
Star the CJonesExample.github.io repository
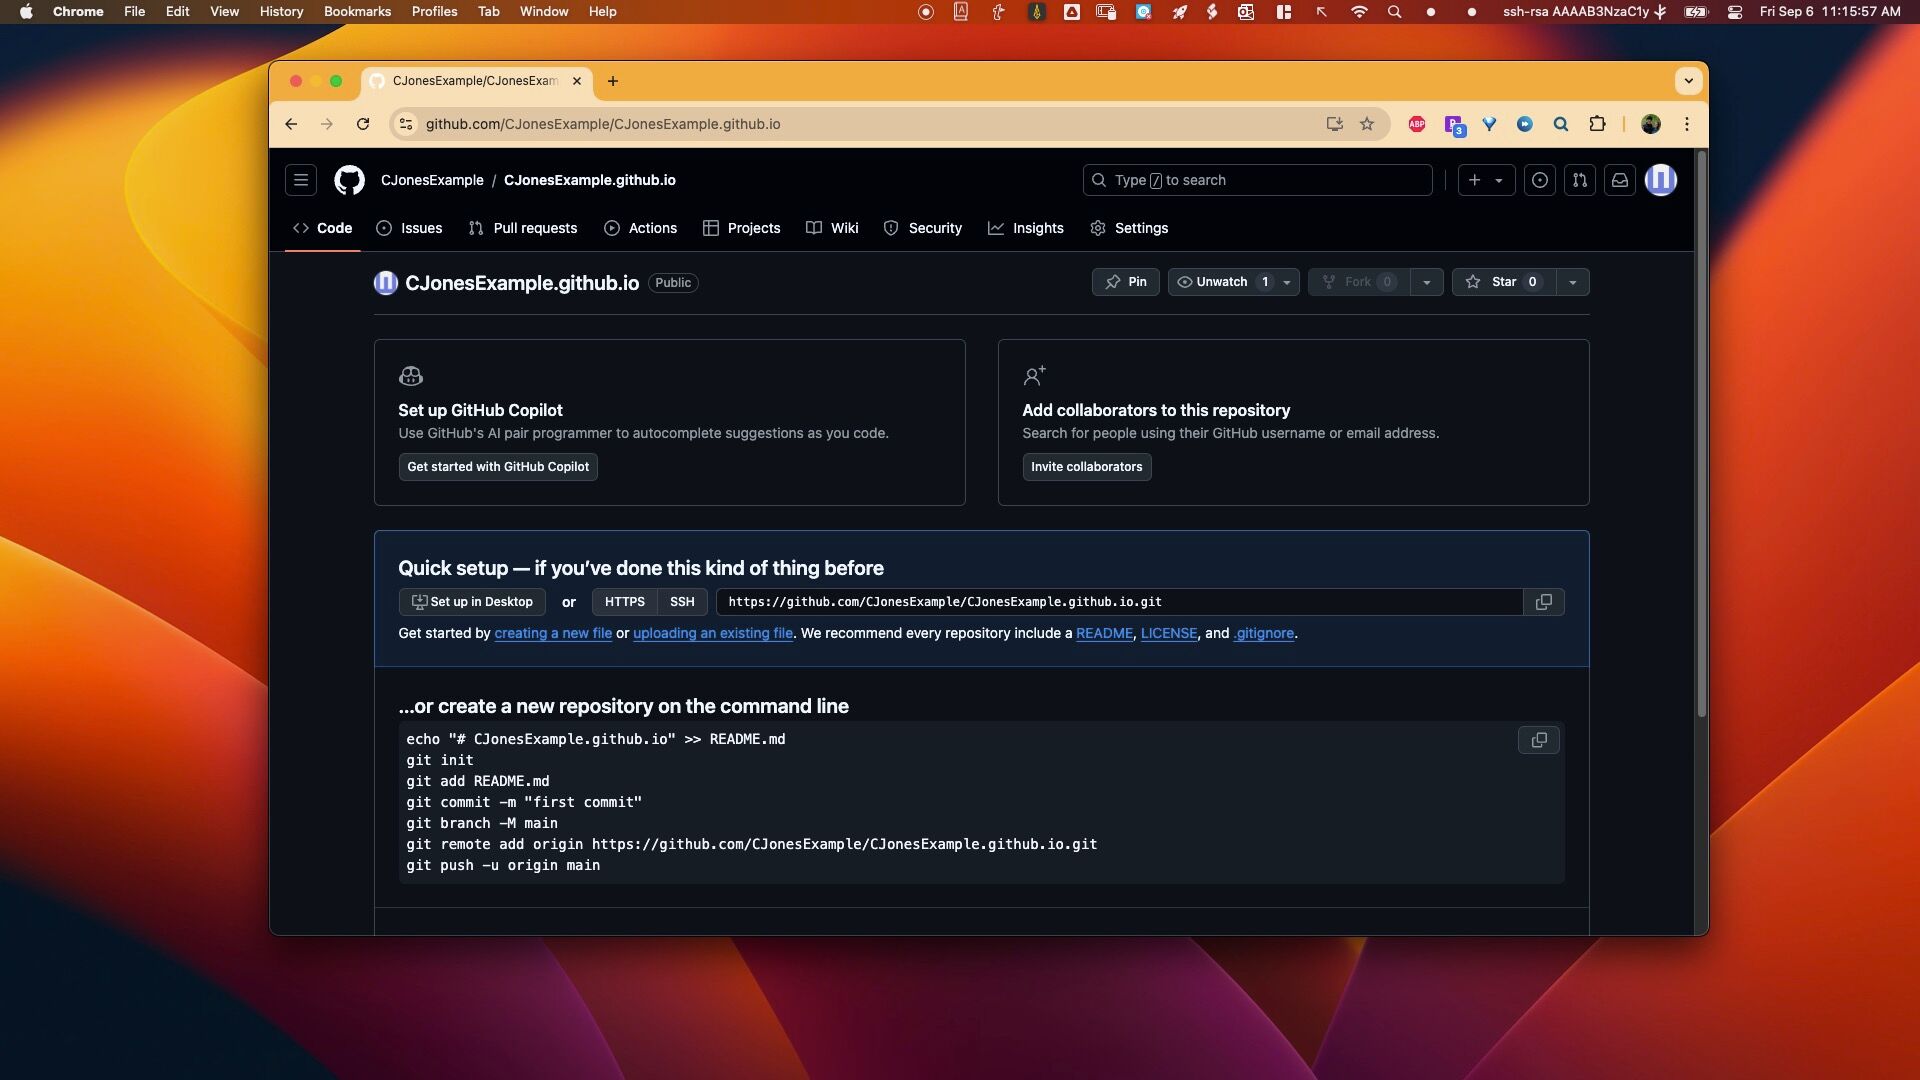click(1503, 282)
